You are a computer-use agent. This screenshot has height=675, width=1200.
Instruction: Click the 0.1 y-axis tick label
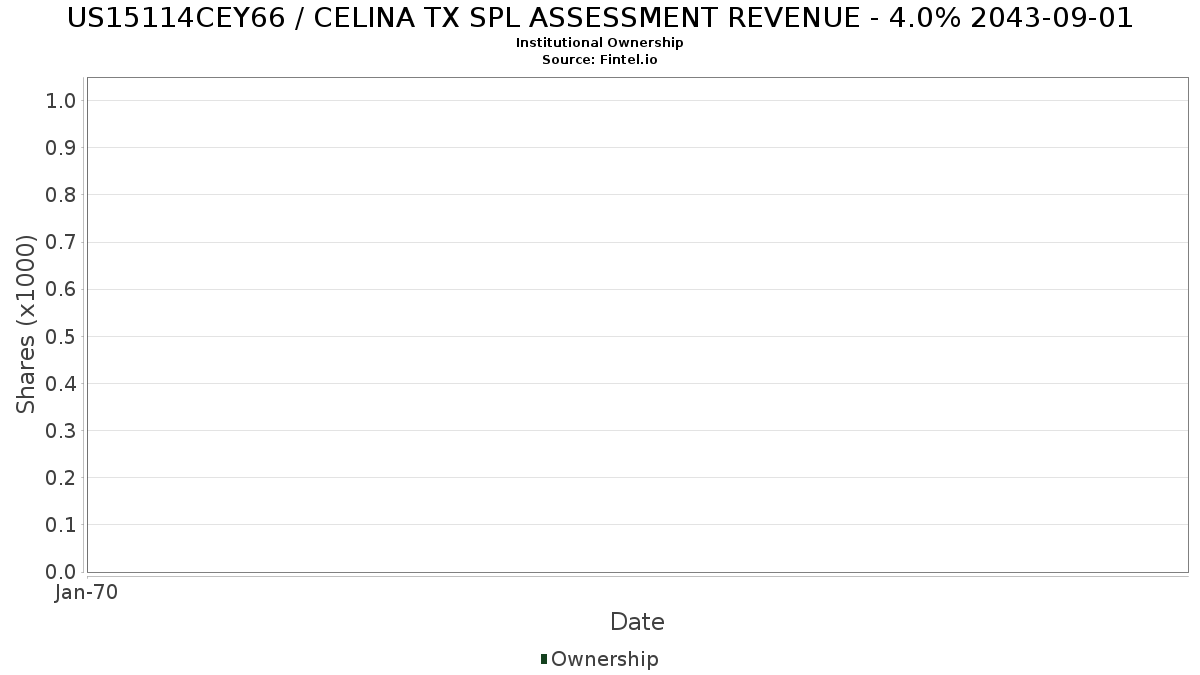pyautogui.click(x=61, y=524)
